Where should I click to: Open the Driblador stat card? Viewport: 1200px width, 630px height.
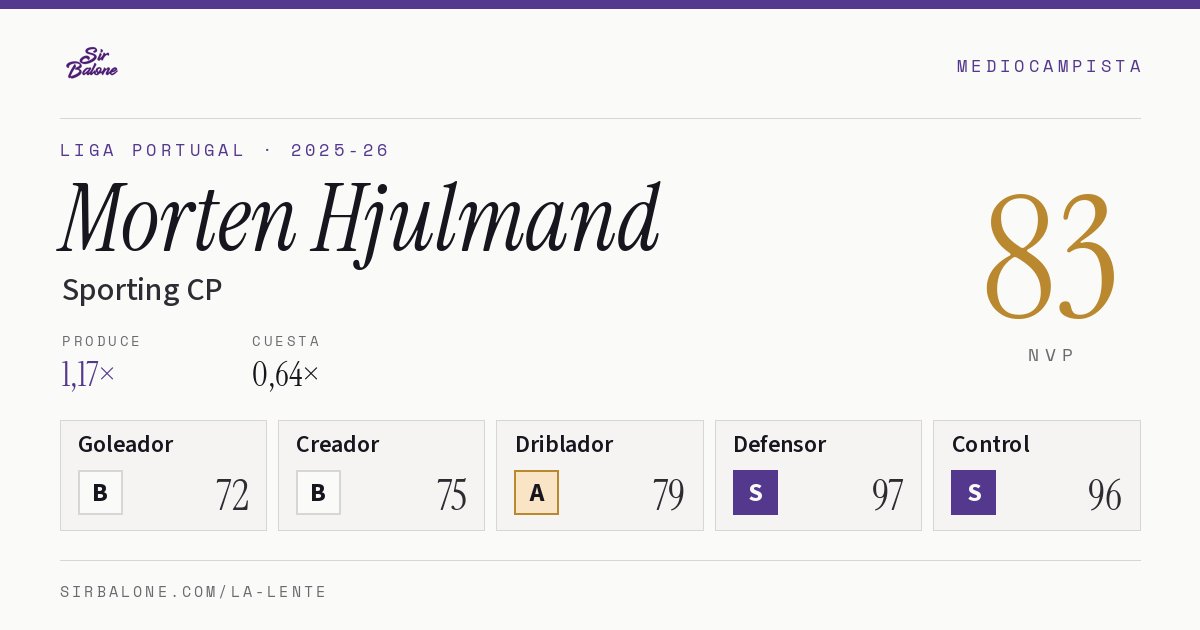tap(600, 475)
